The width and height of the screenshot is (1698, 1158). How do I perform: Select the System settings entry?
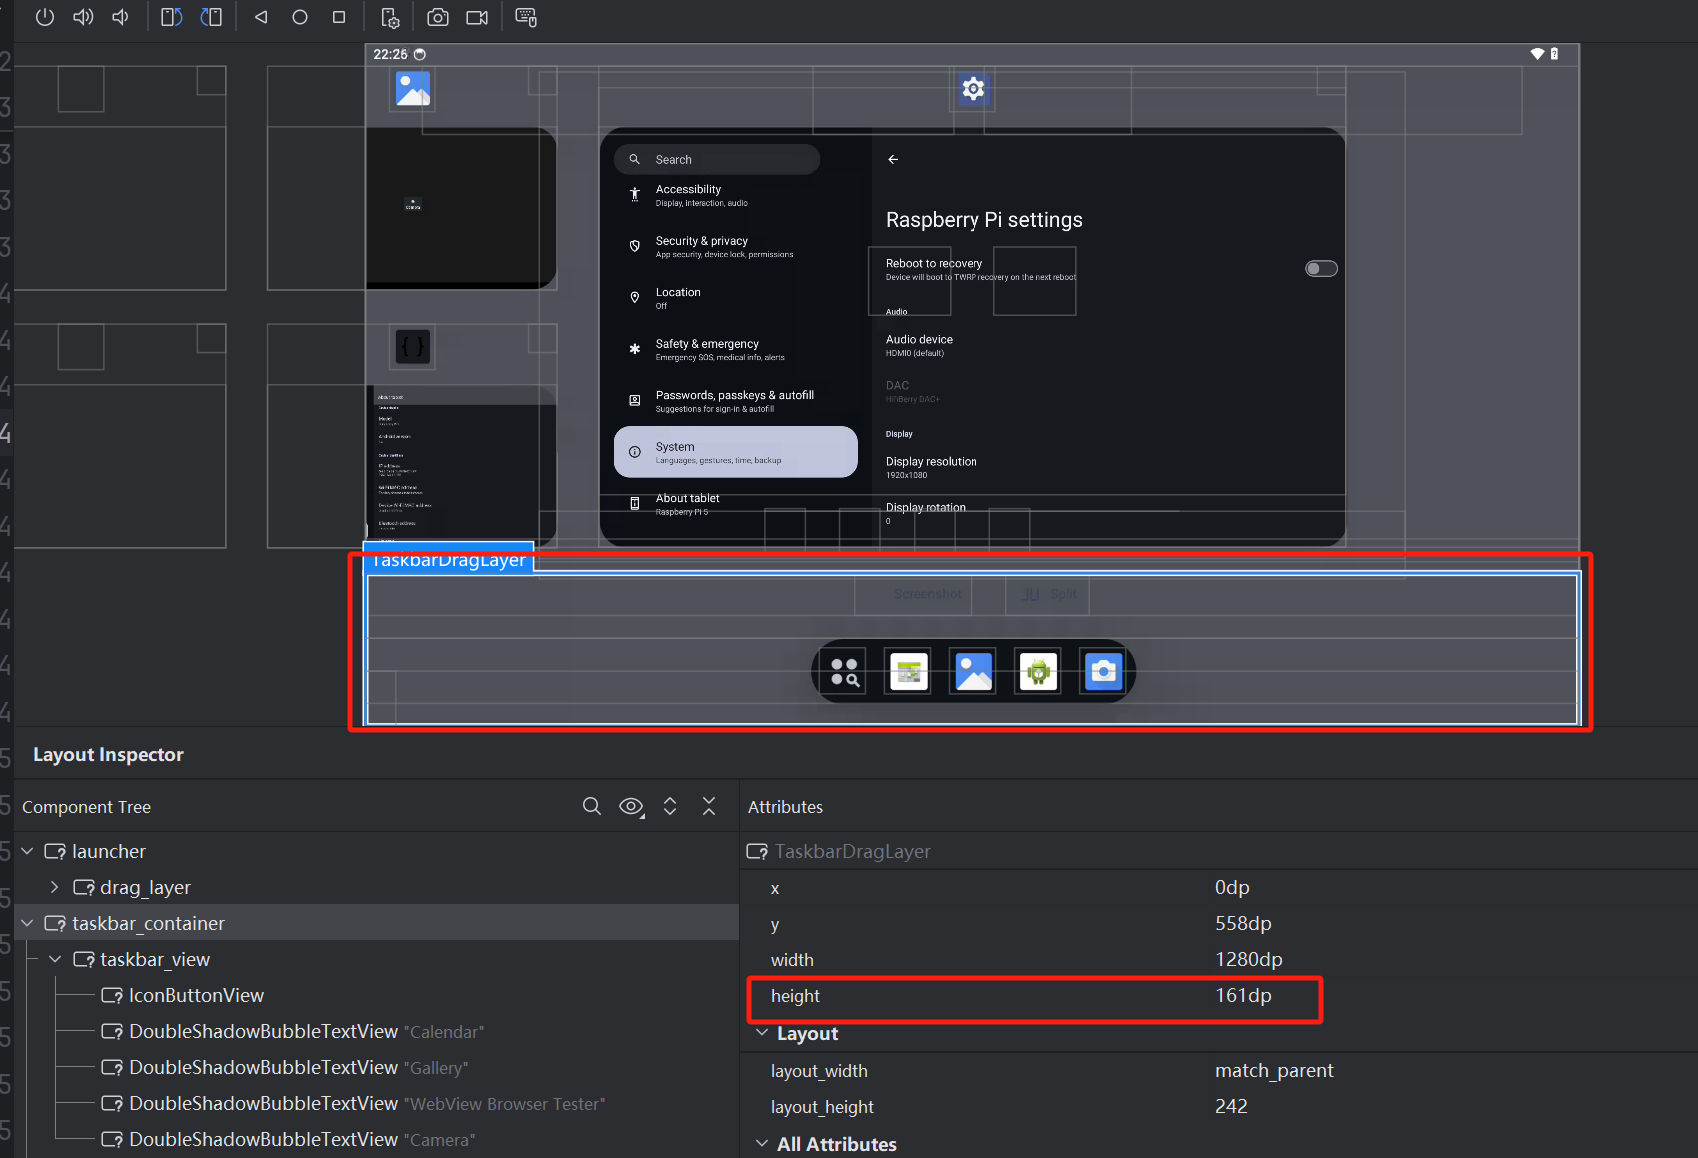(x=735, y=452)
